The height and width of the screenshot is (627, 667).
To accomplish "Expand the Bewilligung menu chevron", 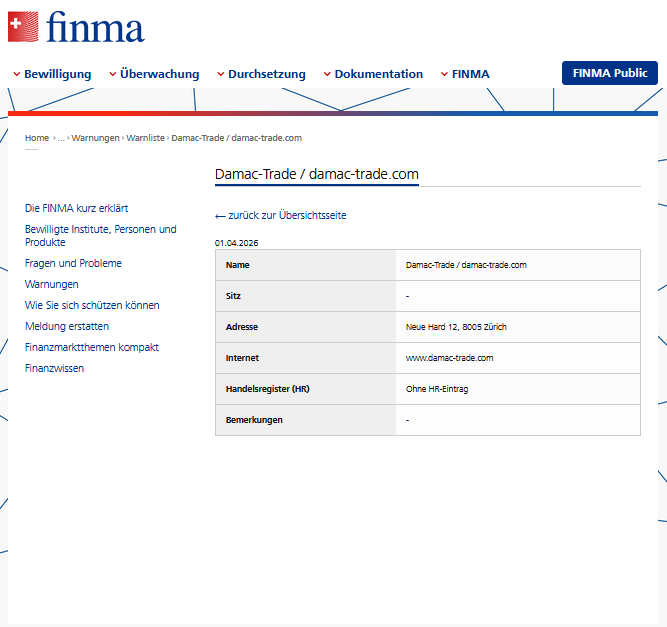I will coord(17,74).
